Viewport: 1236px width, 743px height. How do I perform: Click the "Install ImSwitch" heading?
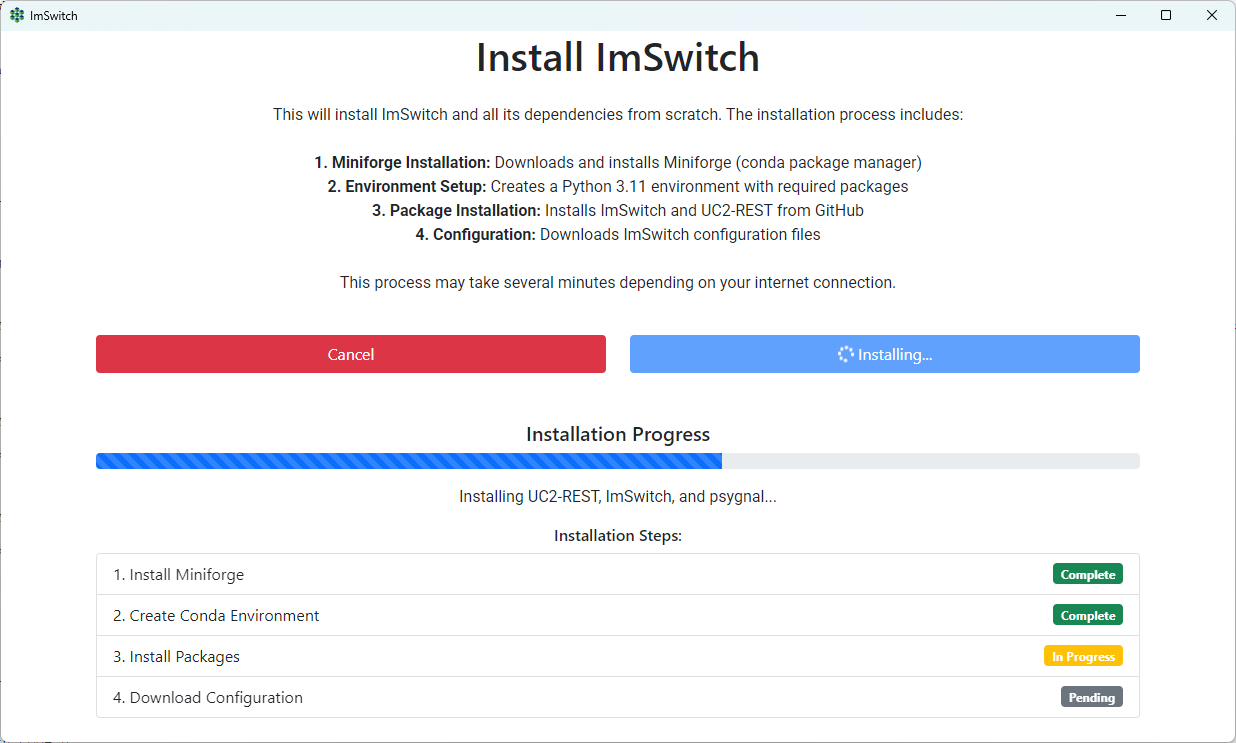pyautogui.click(x=618, y=58)
